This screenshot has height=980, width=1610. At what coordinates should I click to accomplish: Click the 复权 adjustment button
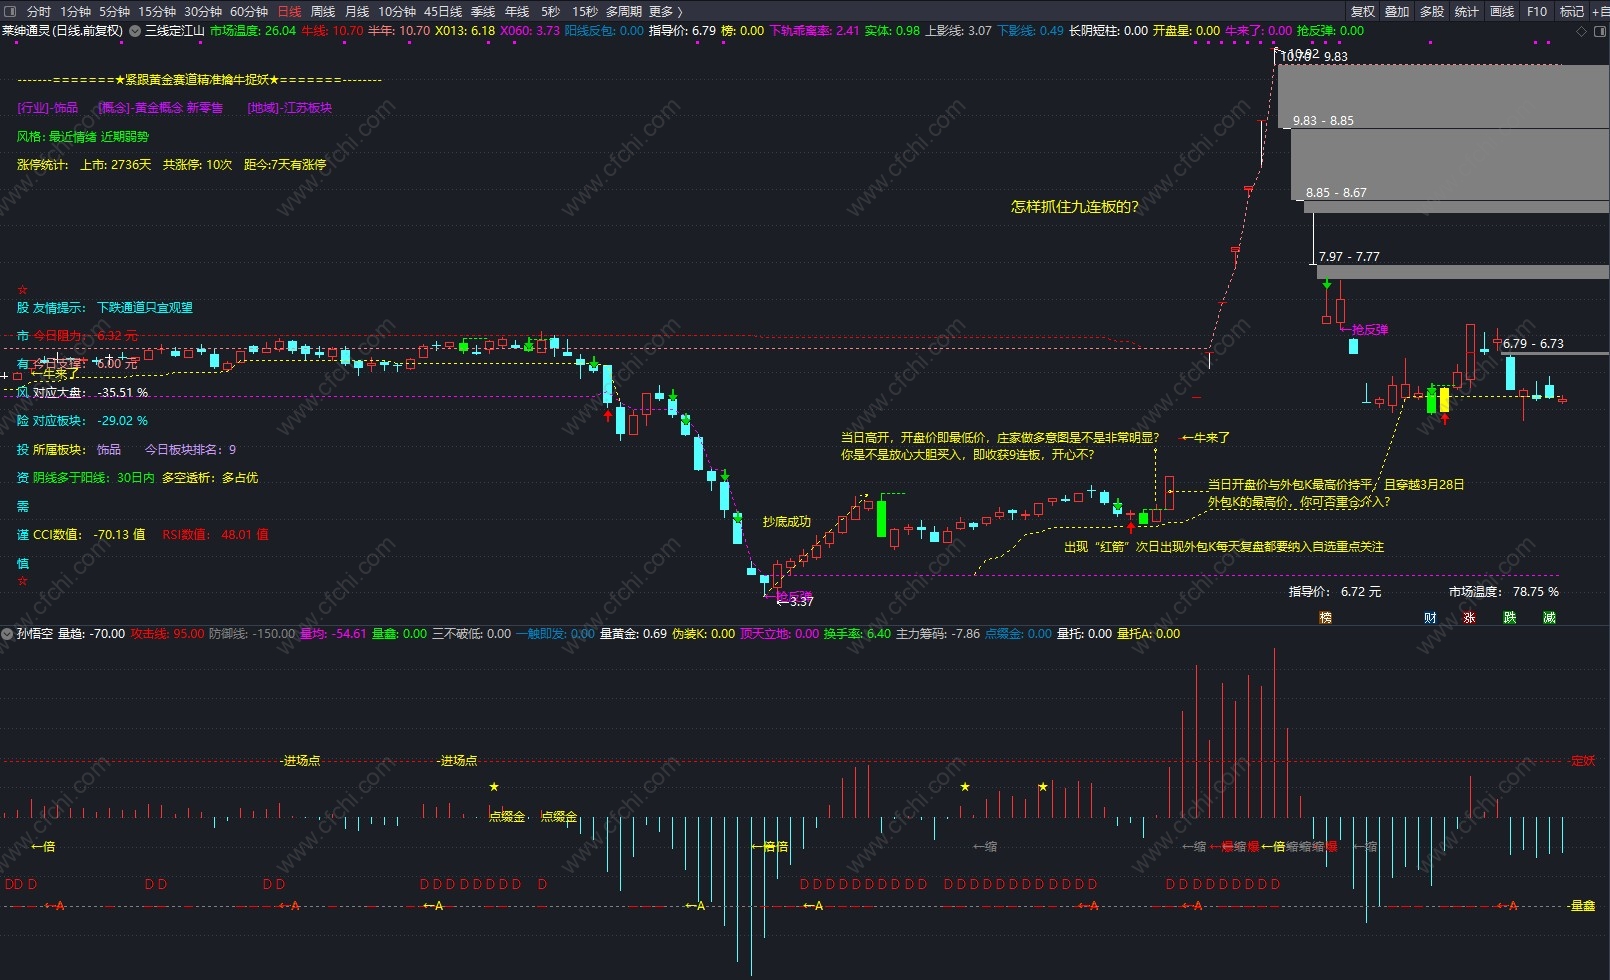click(1363, 11)
